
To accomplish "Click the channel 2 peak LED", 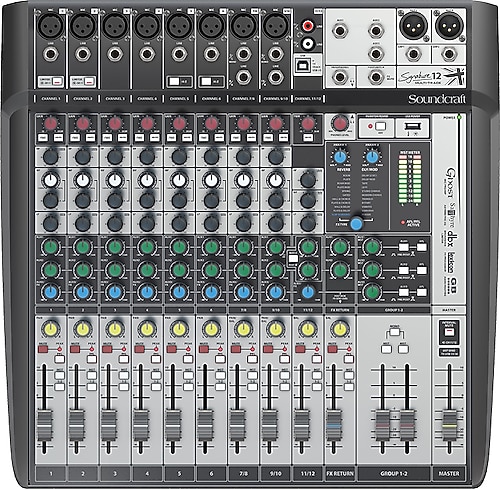I will pos(91,349).
